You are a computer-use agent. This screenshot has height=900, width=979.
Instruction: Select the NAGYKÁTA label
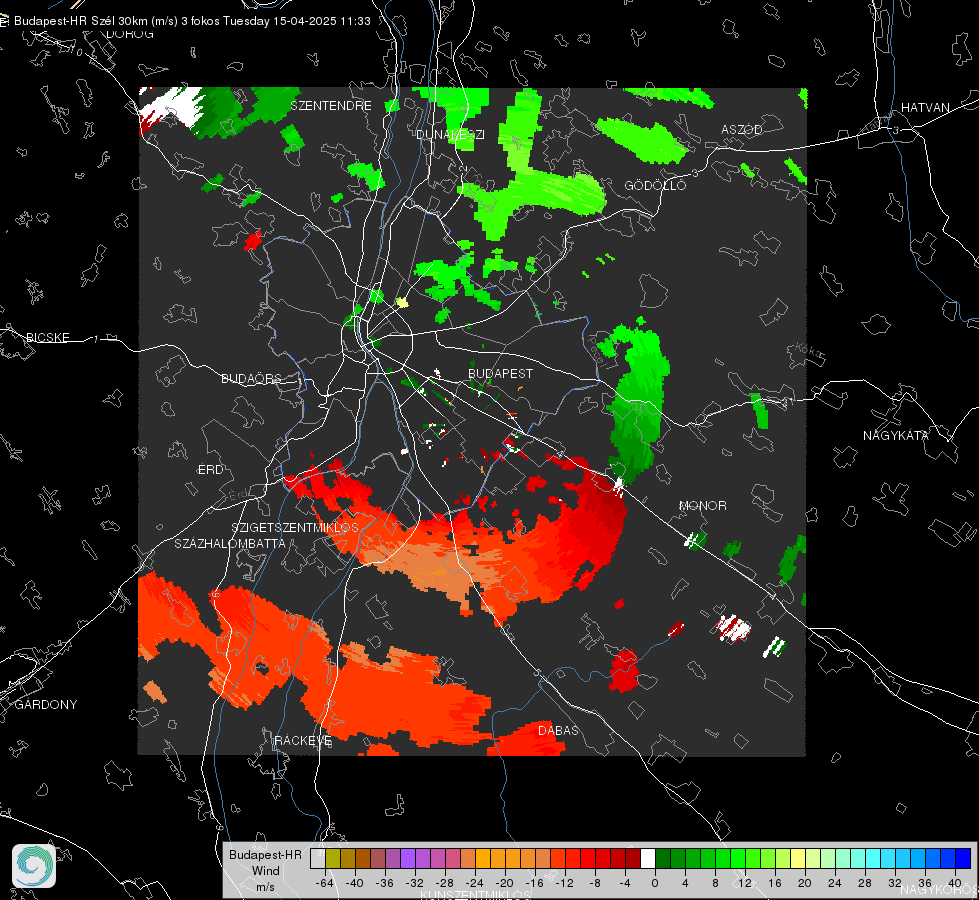click(895, 435)
